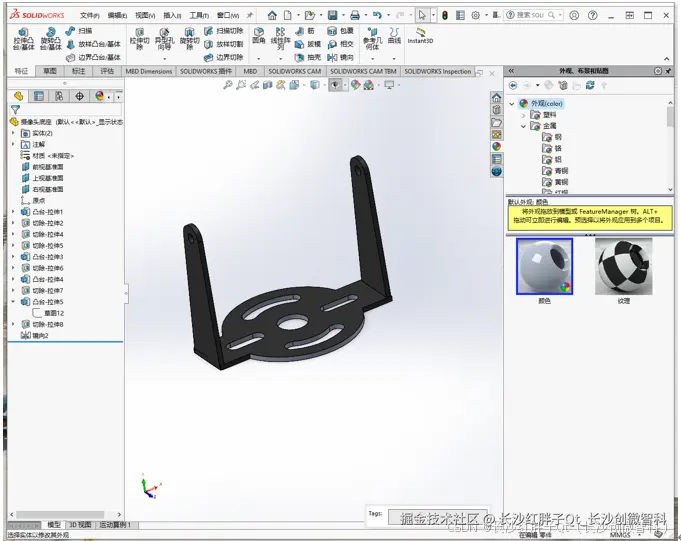Collapse the 金属 metals appearance folder
The height and width of the screenshot is (541, 681).
point(523,126)
